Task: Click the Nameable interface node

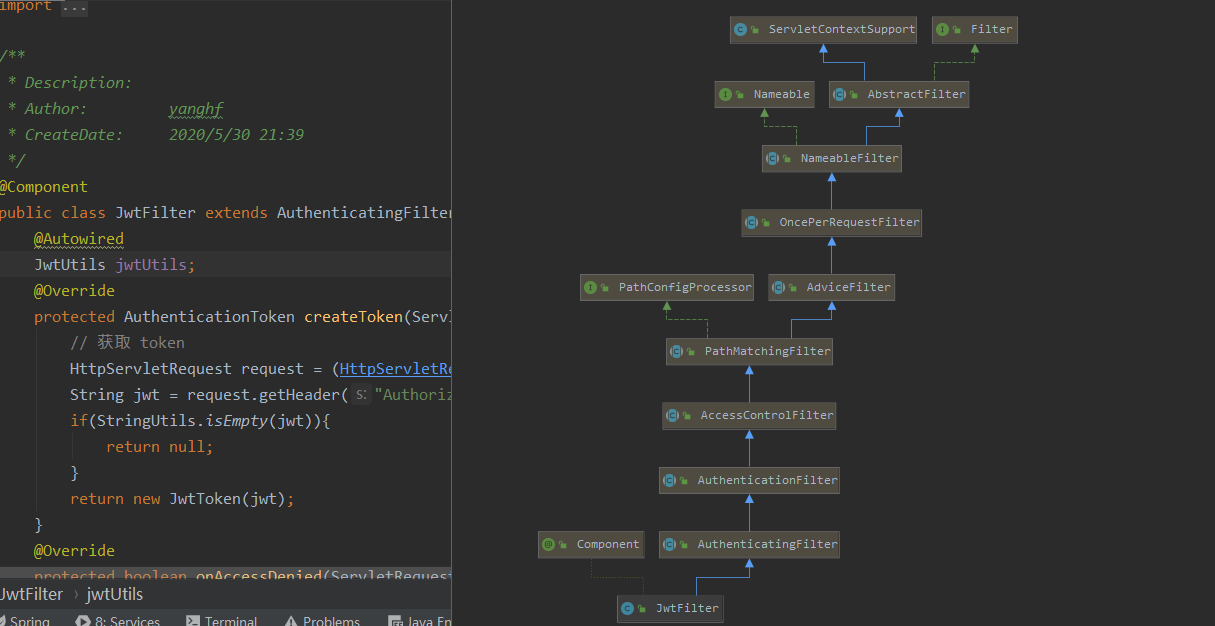Action: 765,94
